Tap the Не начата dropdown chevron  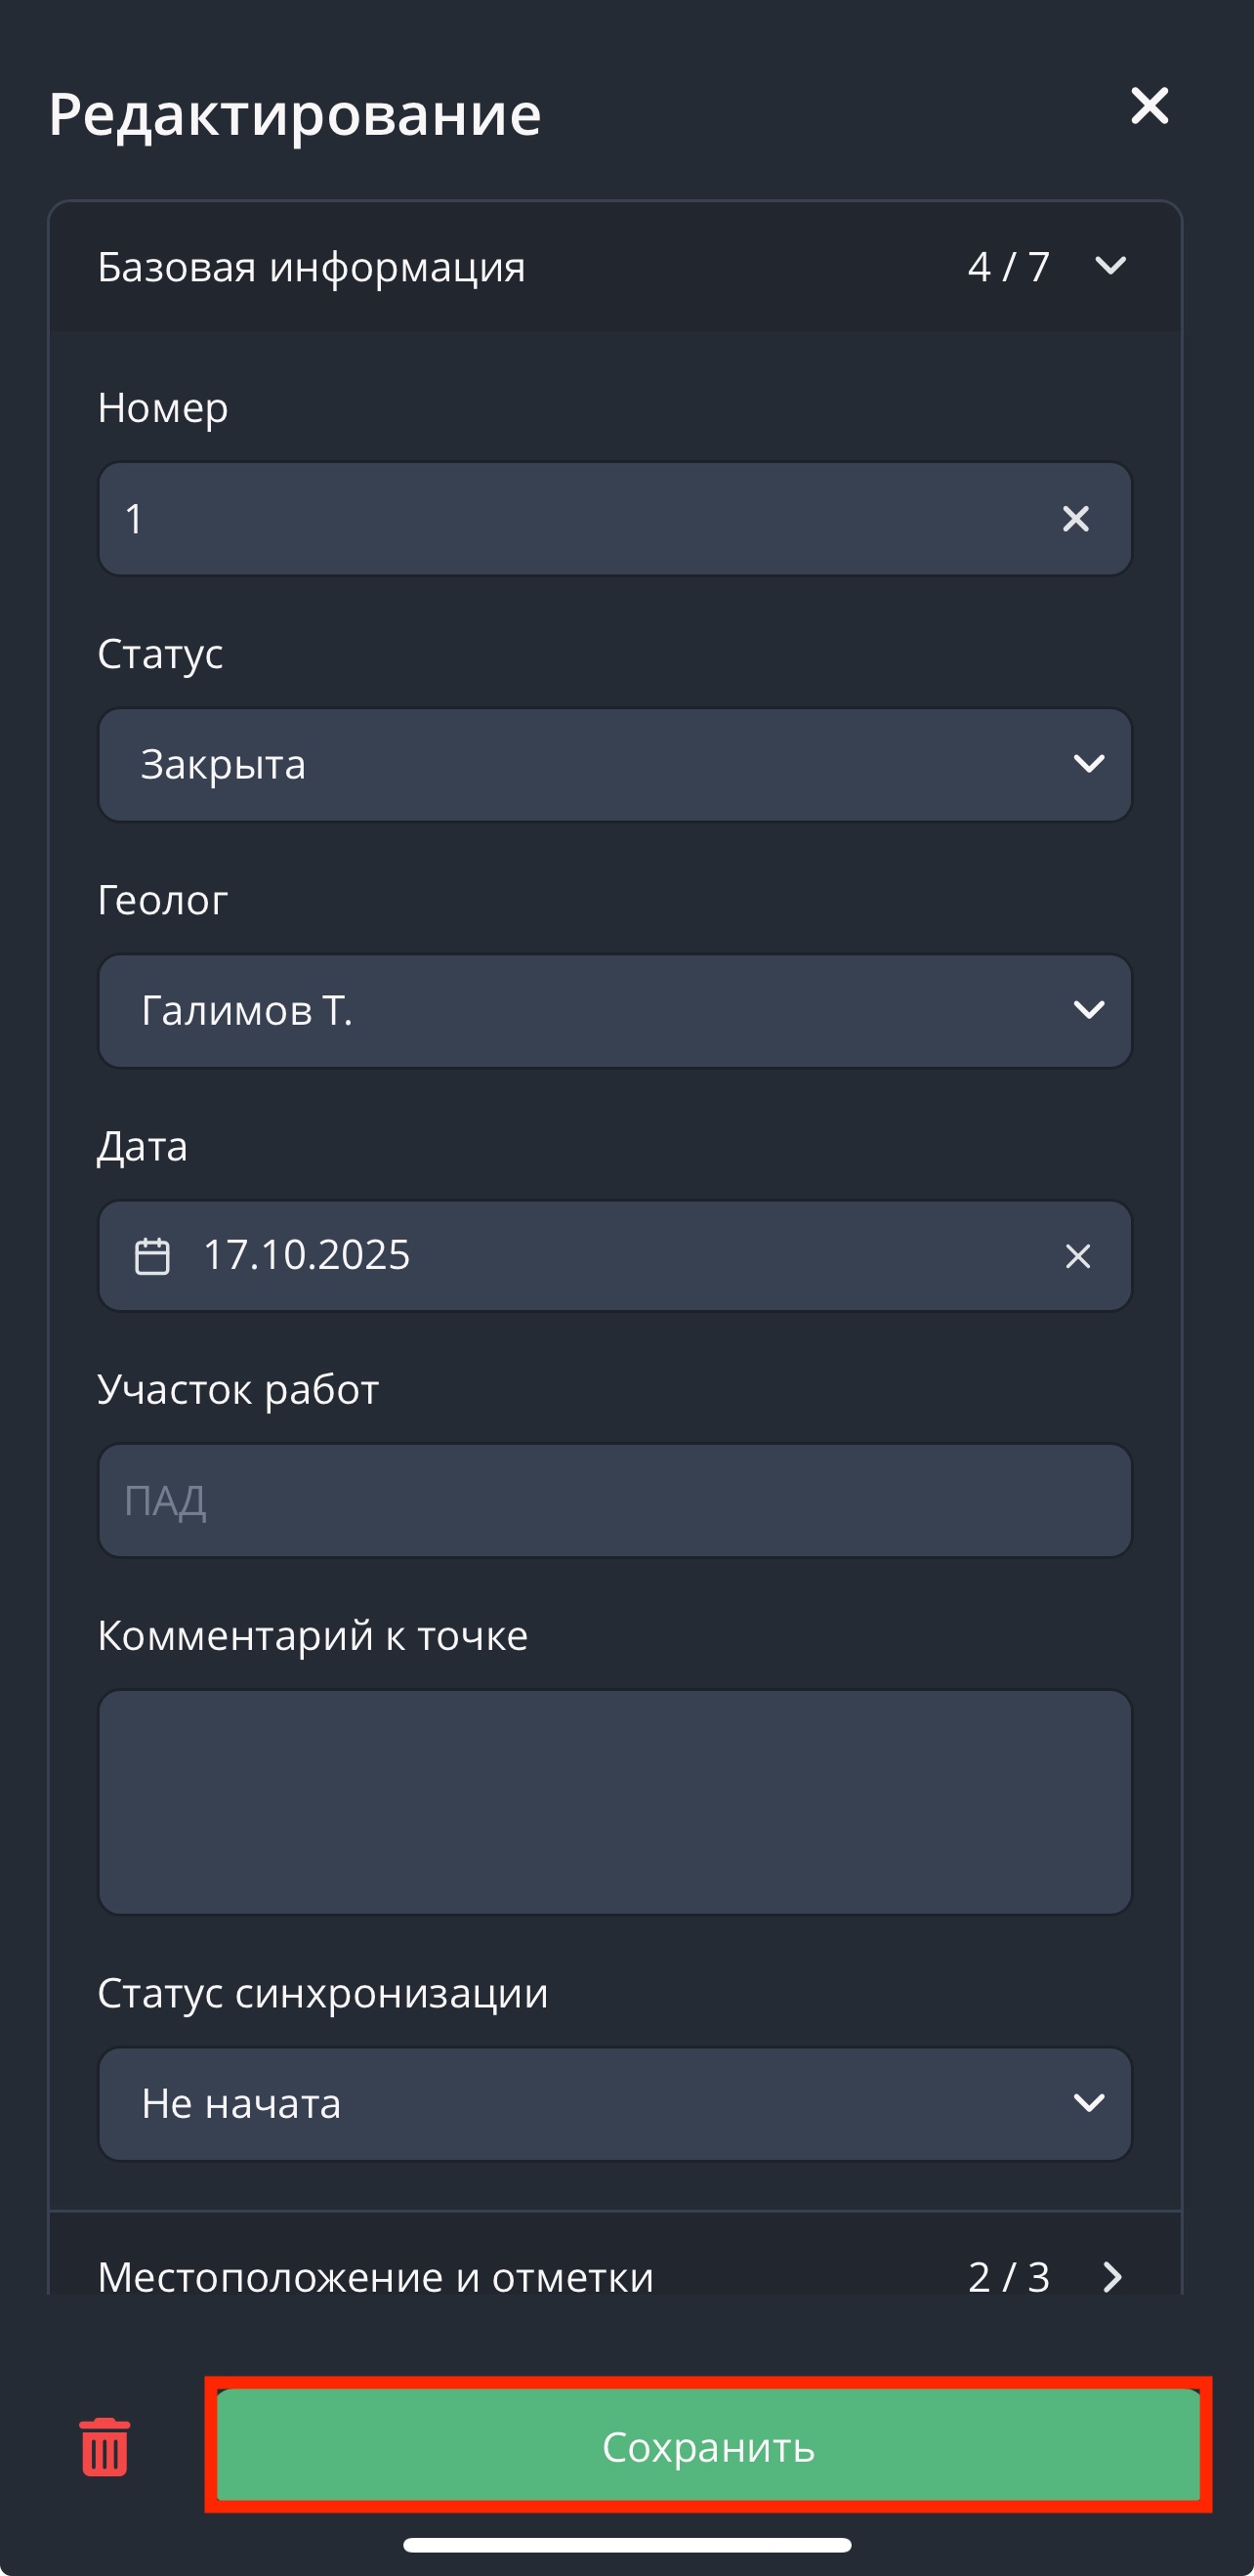point(1088,2103)
